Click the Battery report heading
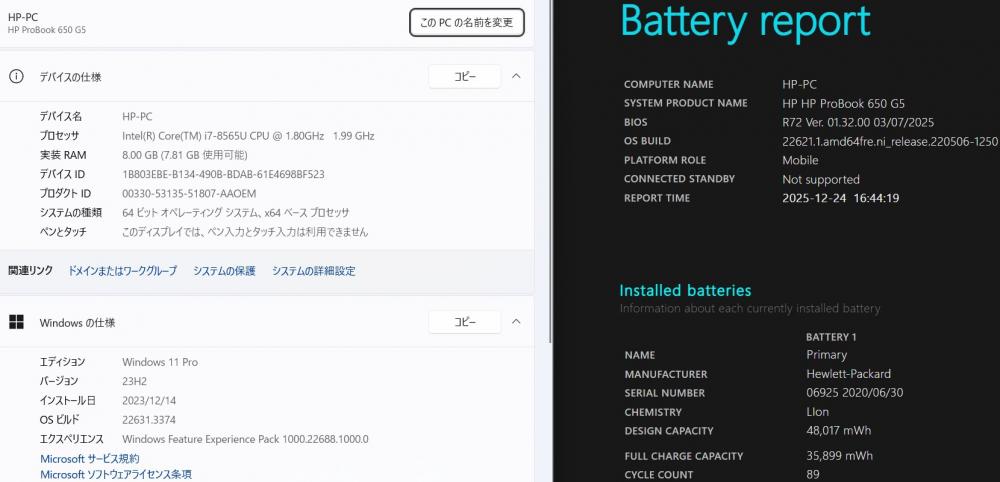The height and width of the screenshot is (482, 1000). 745,20
